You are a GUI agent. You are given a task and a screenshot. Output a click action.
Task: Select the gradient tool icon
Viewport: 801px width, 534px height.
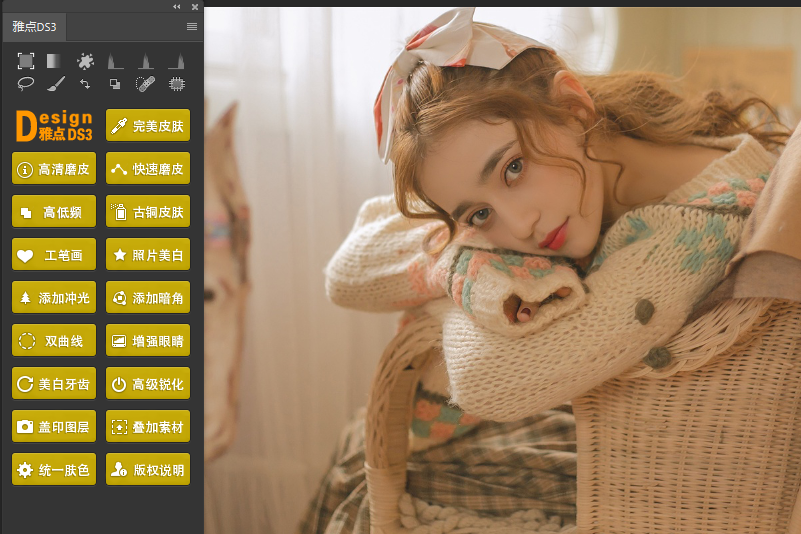(54, 61)
